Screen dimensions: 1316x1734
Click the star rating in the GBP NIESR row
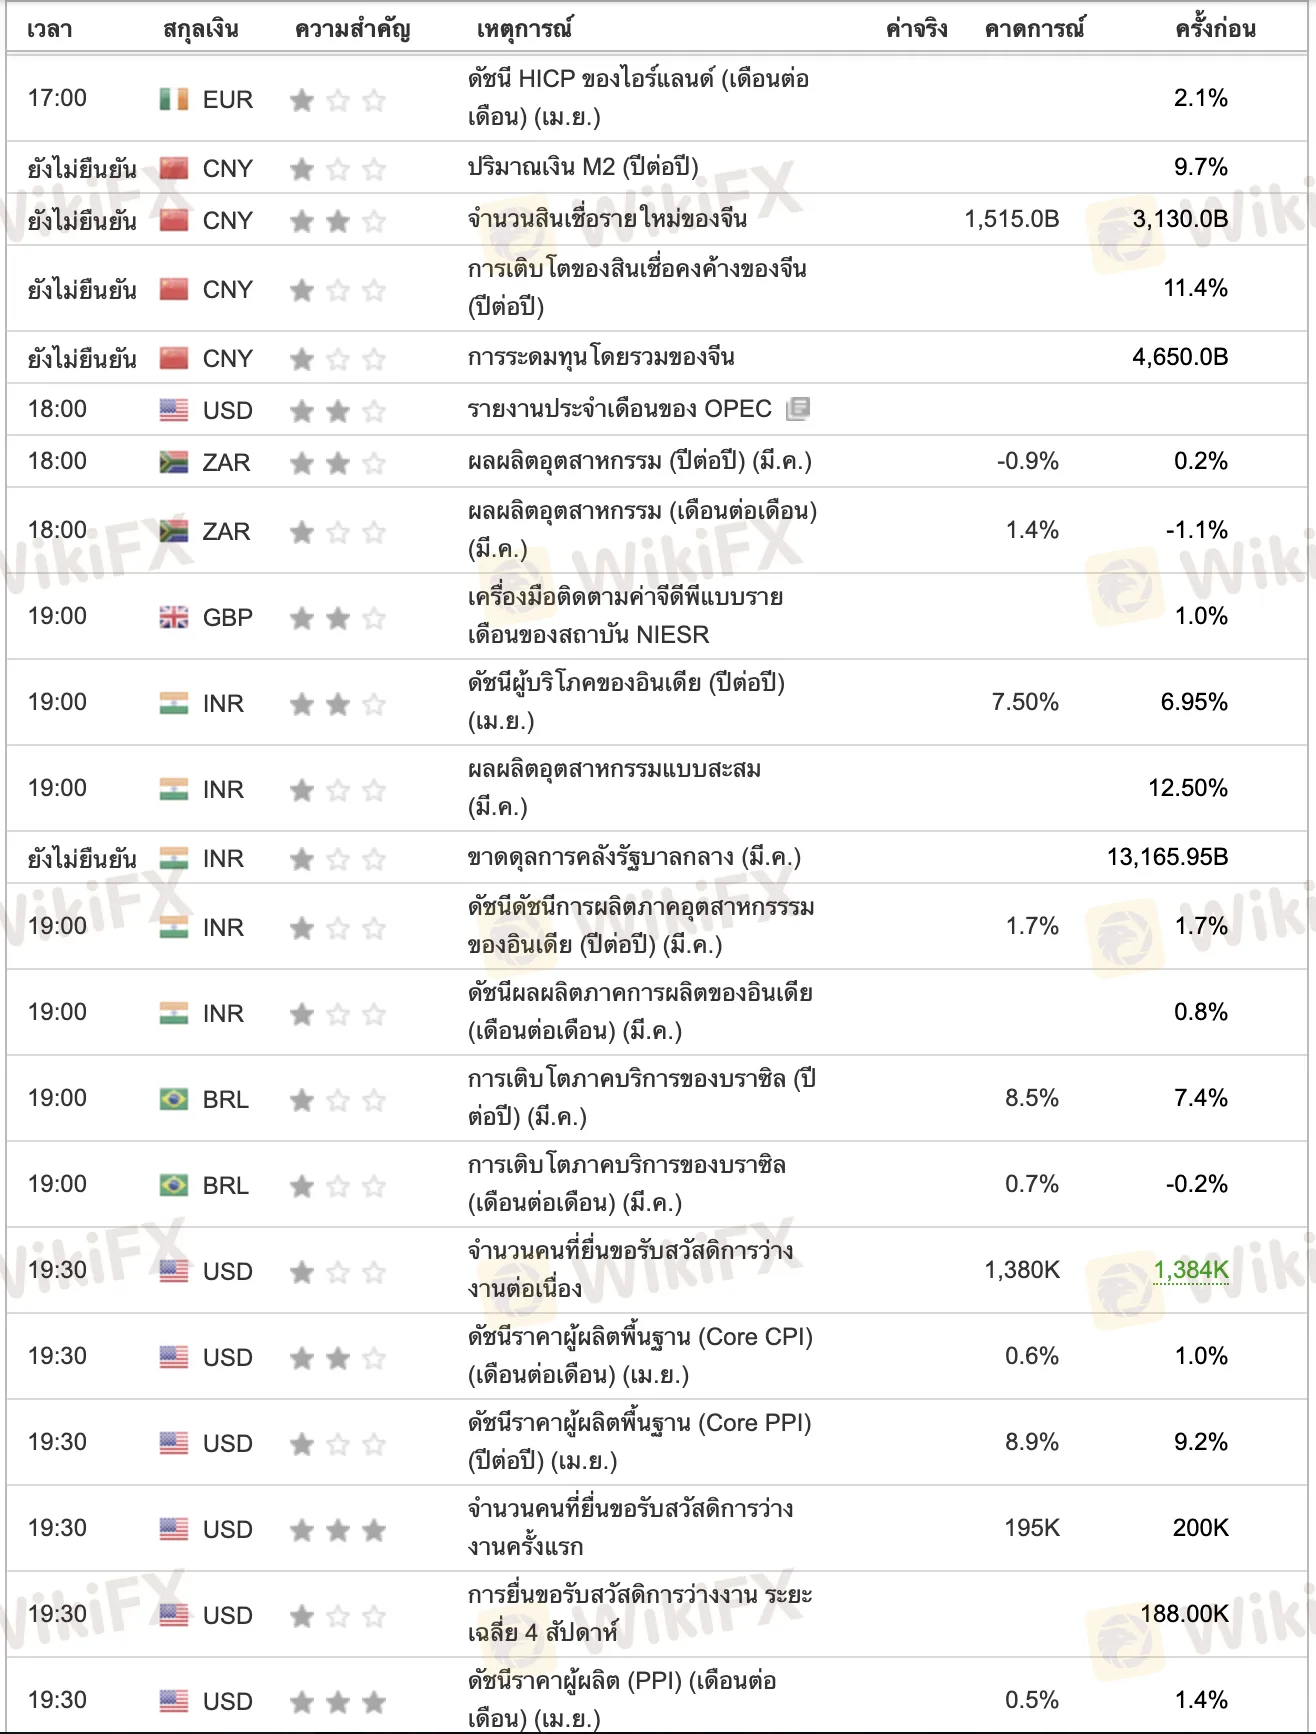point(337,618)
